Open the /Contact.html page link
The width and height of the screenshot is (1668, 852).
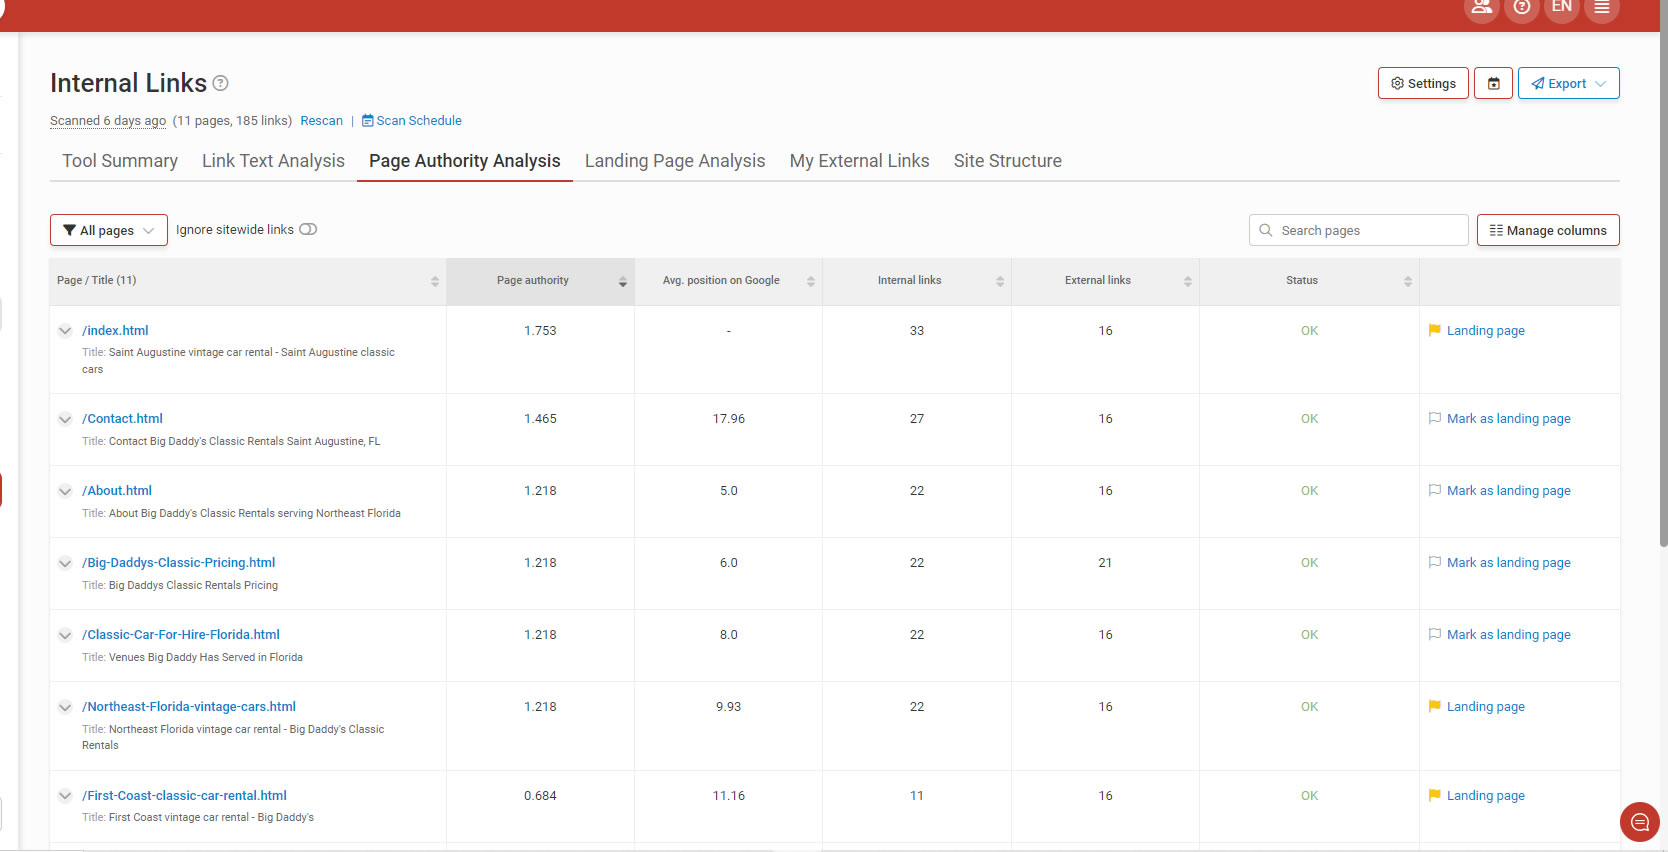(122, 419)
